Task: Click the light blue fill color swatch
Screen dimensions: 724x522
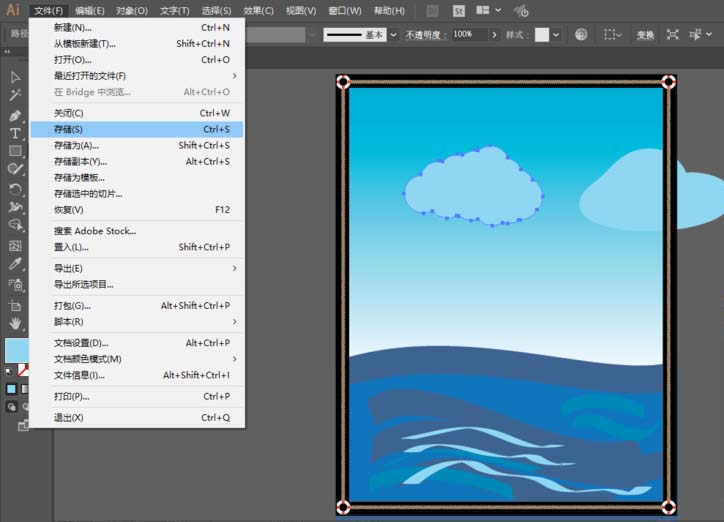Action: (15, 350)
